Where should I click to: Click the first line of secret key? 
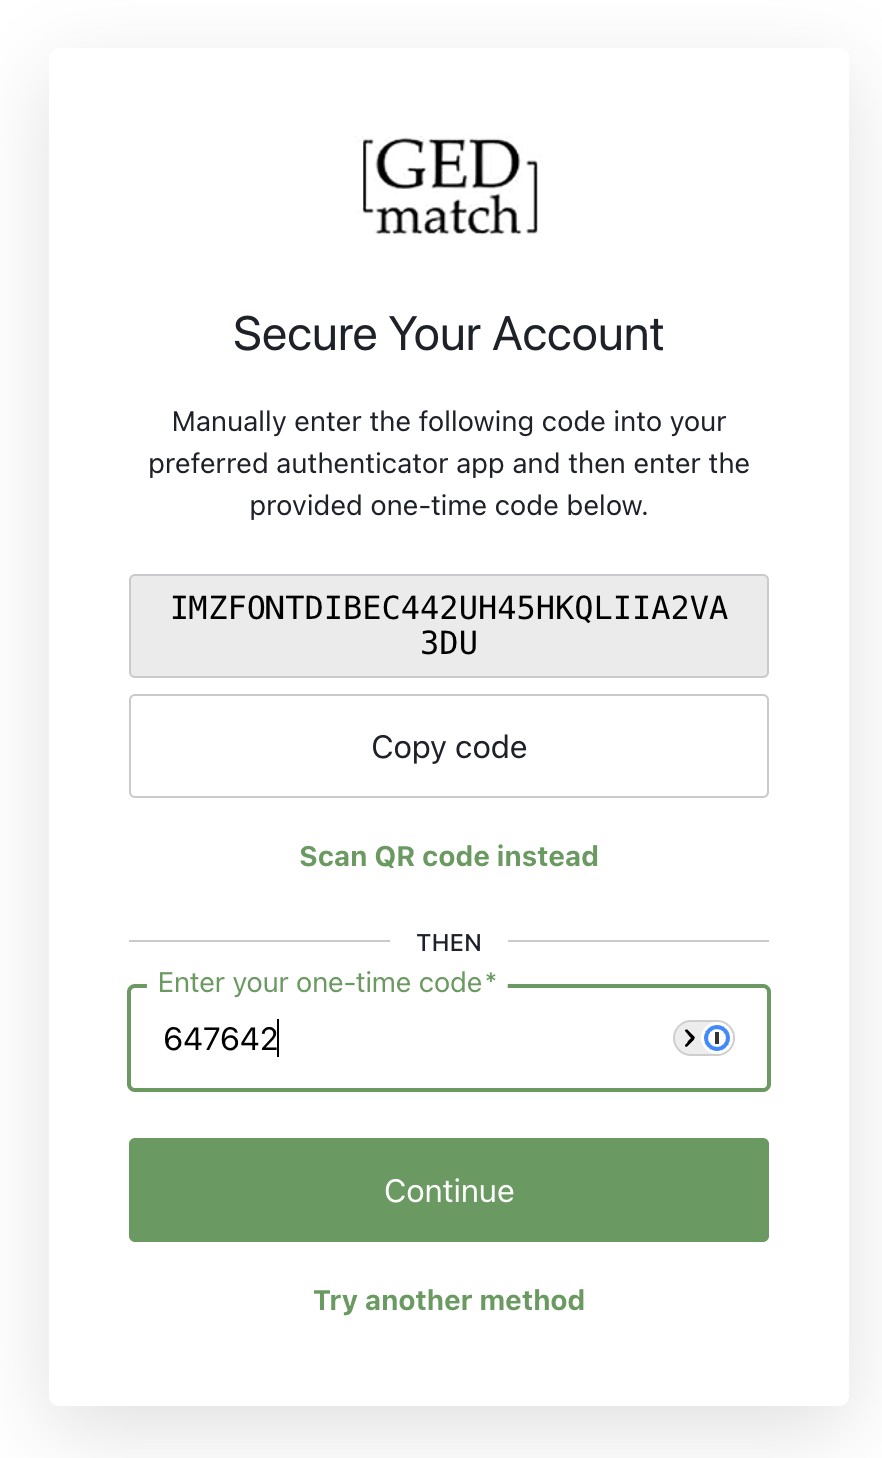tap(449, 608)
